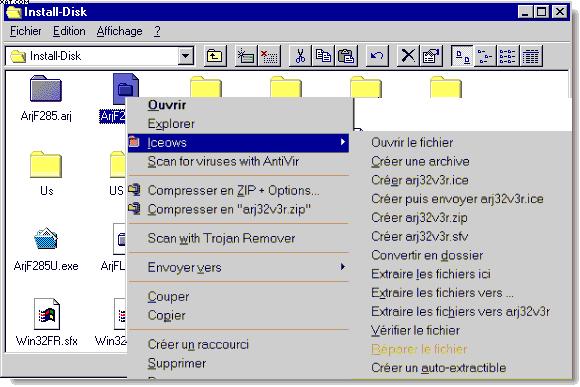Open the Install-Disk folder dropdown arrow
This screenshot has height=387, width=580.
[186, 56]
